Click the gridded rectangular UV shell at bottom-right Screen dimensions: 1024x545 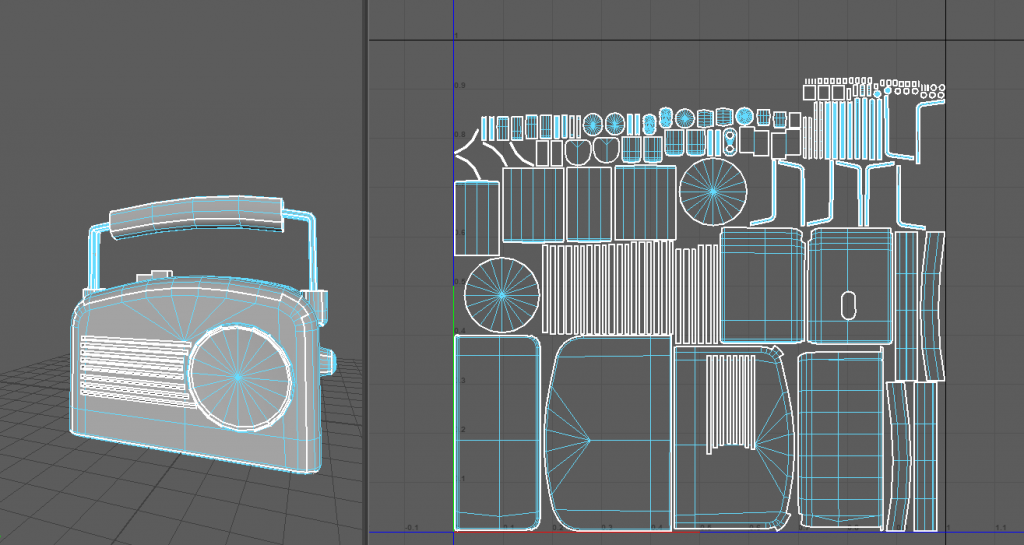pyautogui.click(x=839, y=438)
